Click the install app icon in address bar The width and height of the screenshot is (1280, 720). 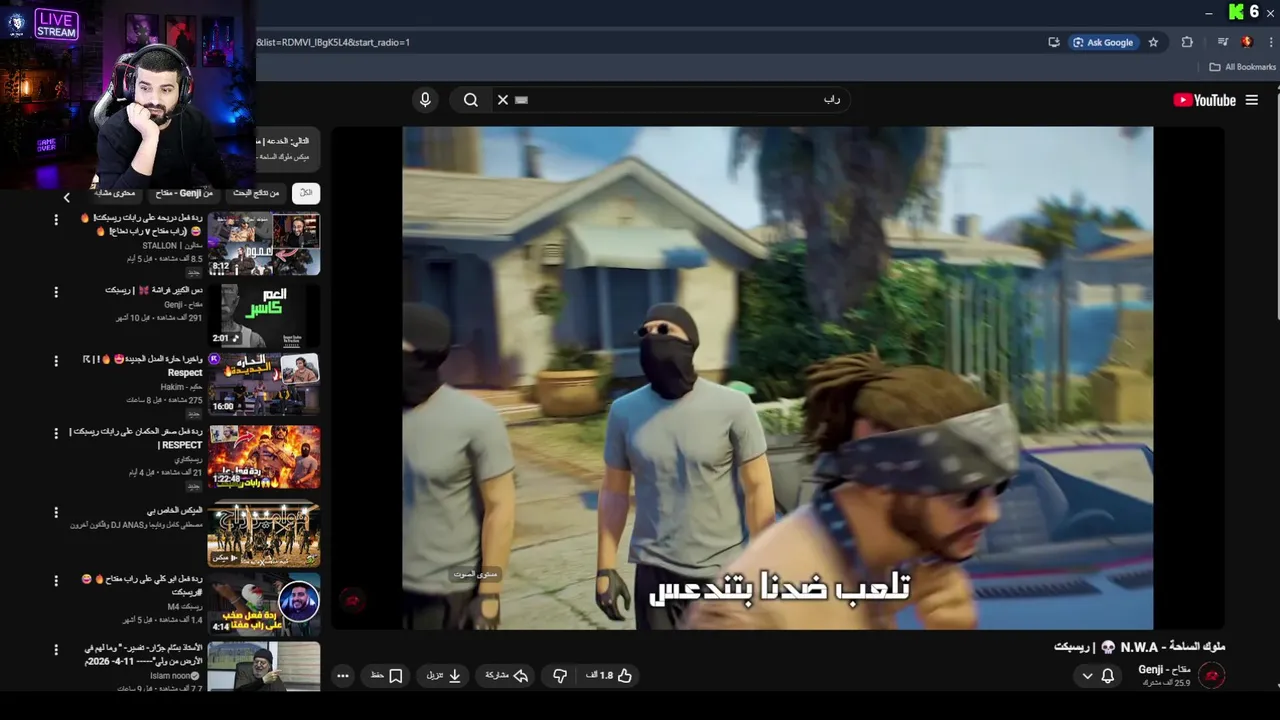point(1054,42)
